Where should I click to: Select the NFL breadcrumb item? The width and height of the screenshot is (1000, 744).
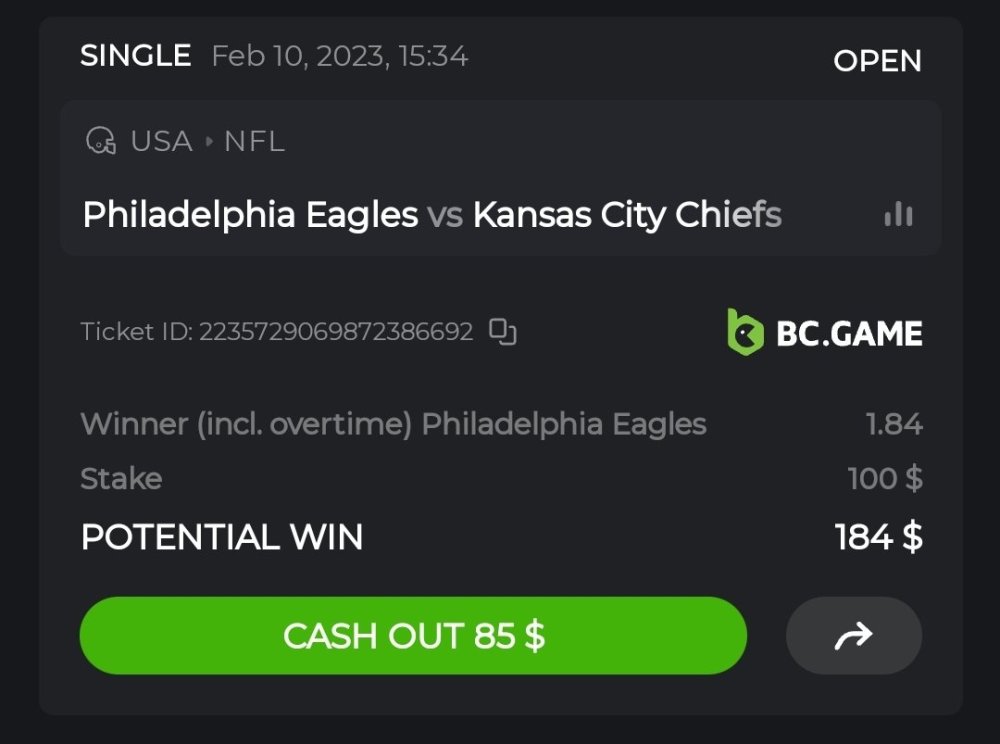pos(255,141)
